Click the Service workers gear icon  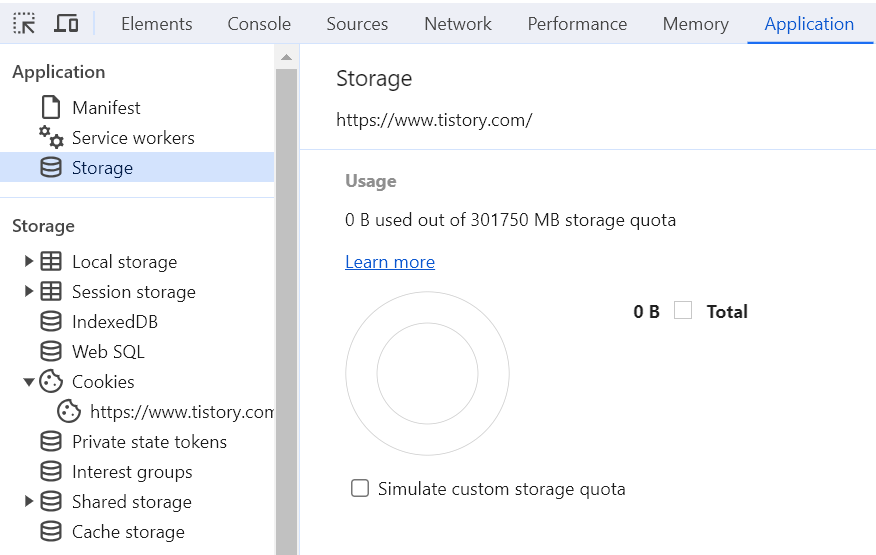click(50, 138)
